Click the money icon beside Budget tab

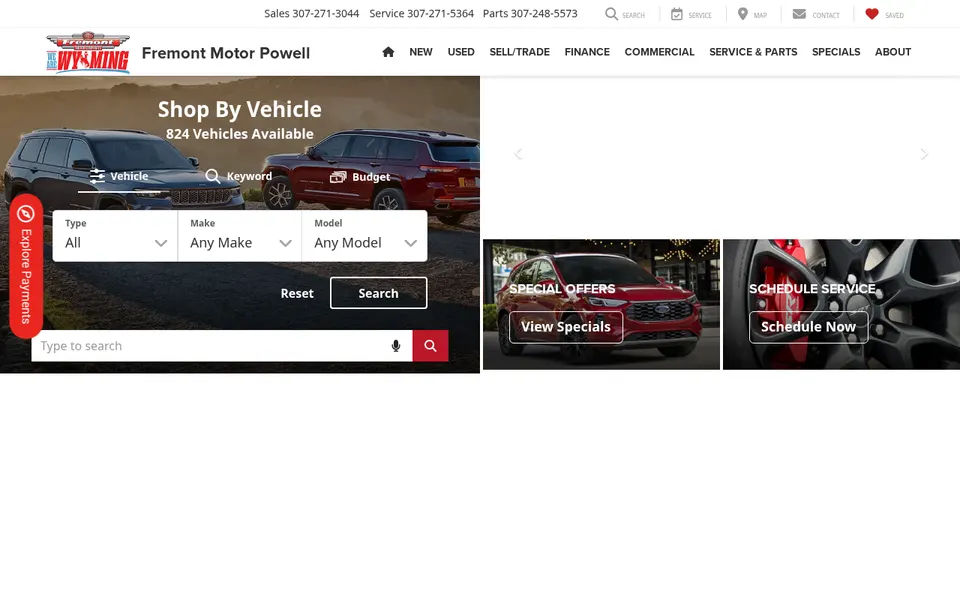(338, 177)
